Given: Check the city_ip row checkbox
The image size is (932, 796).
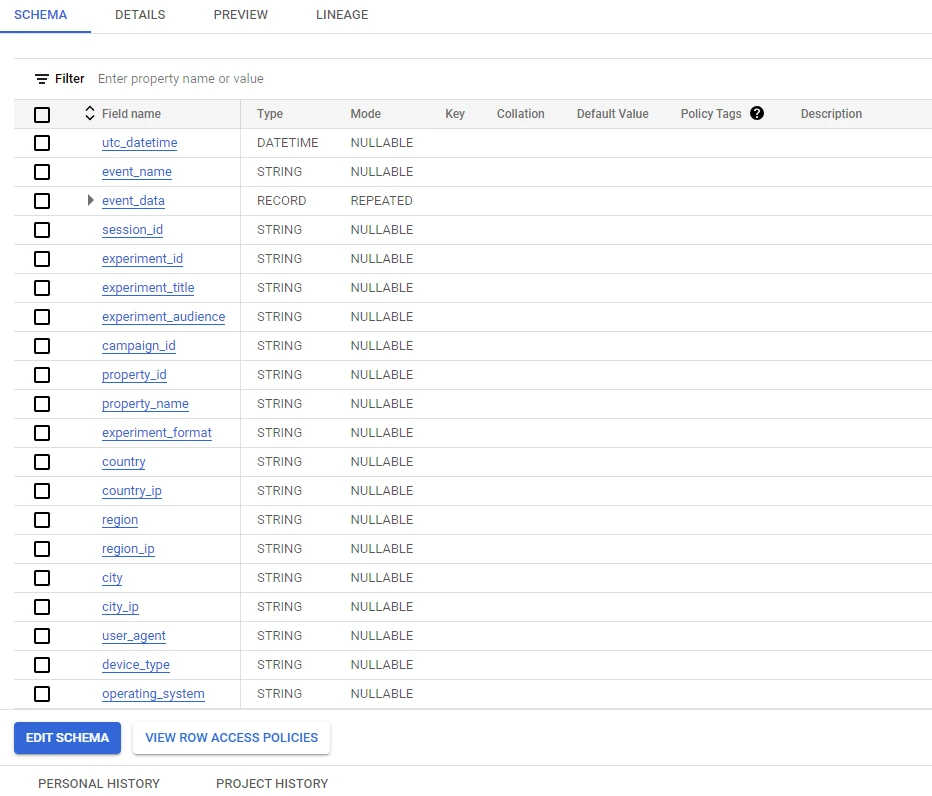Looking at the screenshot, I should pos(42,607).
